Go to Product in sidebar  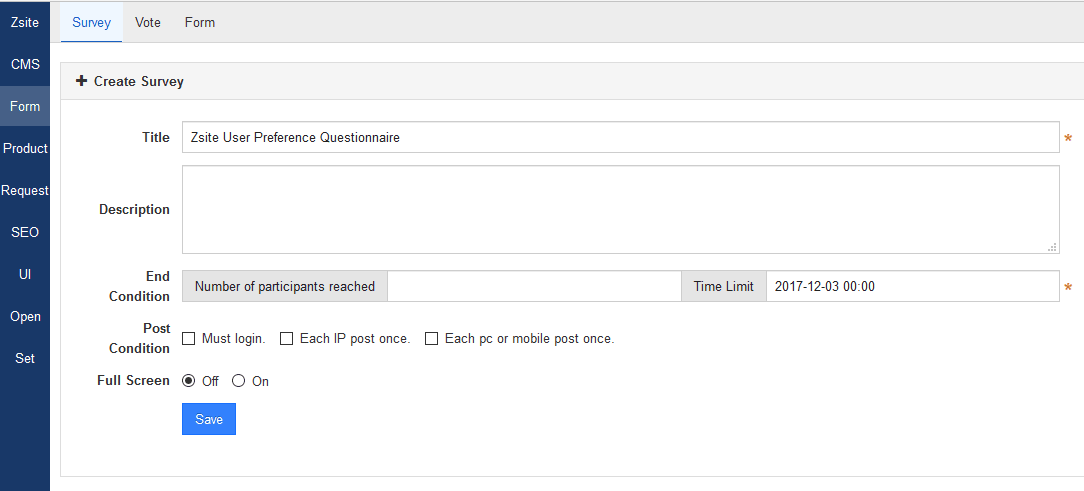[25, 149]
